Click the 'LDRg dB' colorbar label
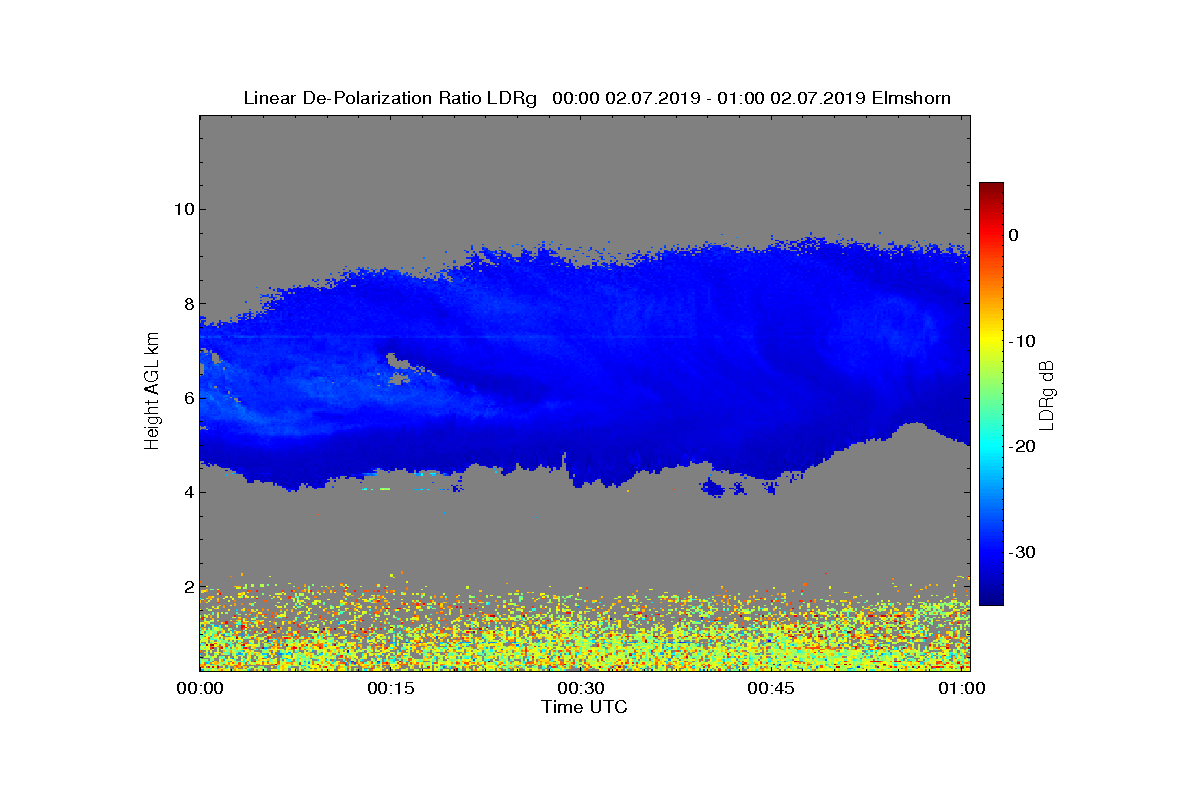Viewport: 1200px width, 800px height. pos(1047,394)
